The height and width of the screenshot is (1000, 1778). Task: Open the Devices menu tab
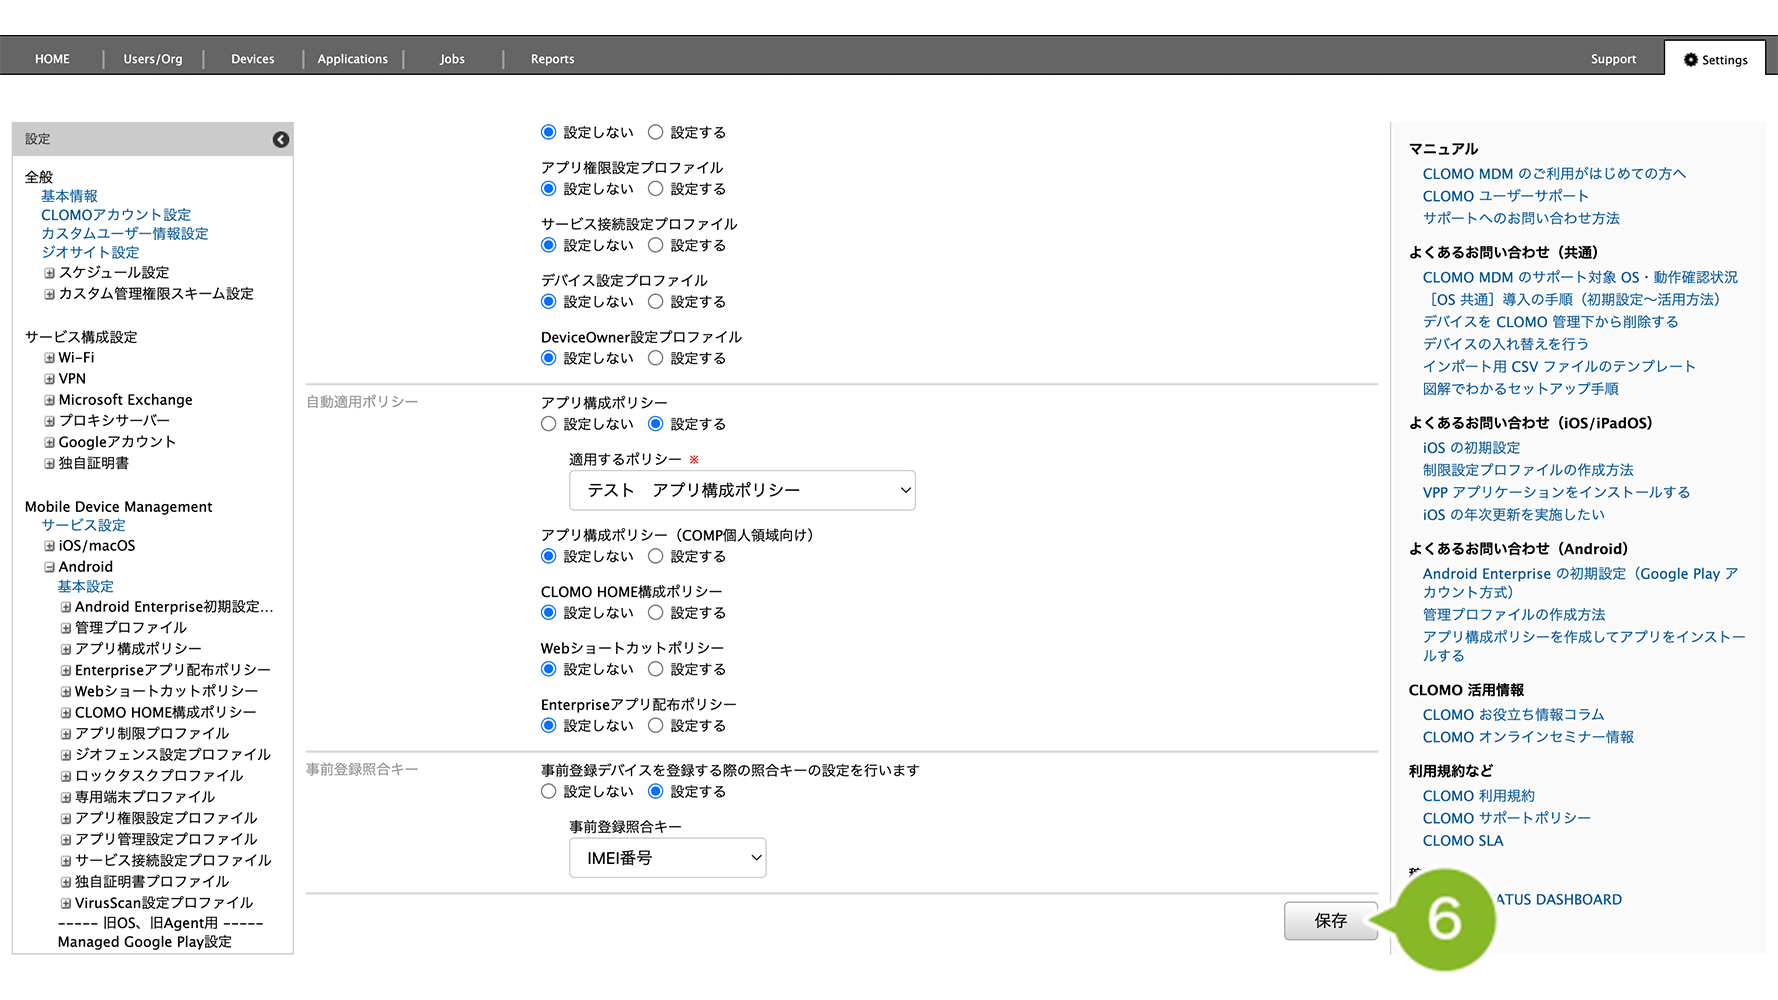point(252,59)
